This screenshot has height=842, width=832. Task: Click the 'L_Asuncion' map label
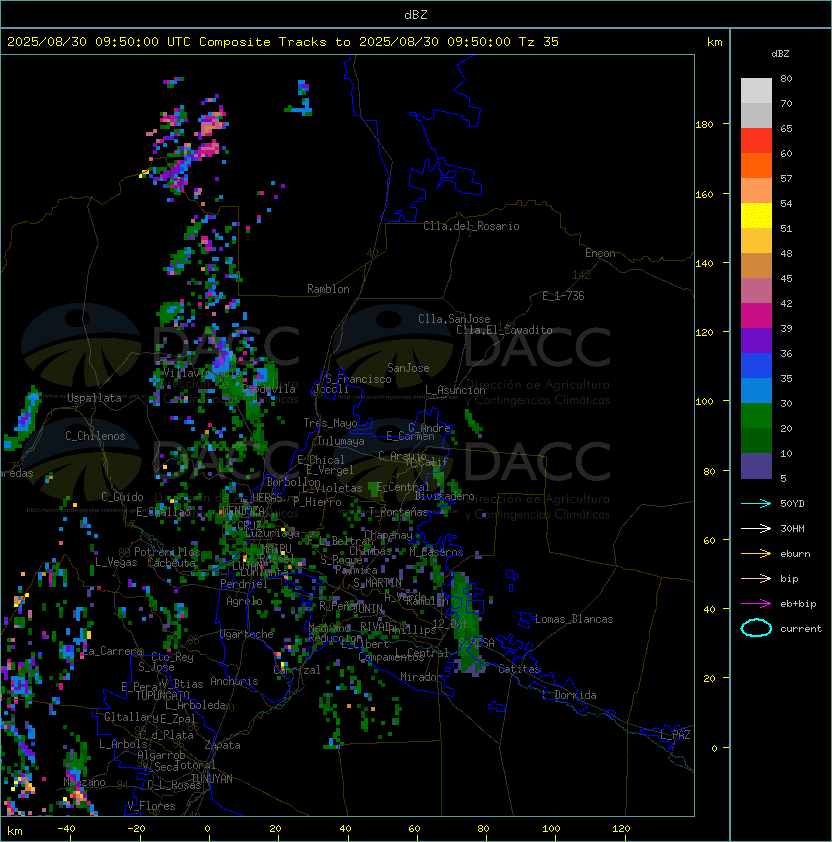pyautogui.click(x=455, y=390)
